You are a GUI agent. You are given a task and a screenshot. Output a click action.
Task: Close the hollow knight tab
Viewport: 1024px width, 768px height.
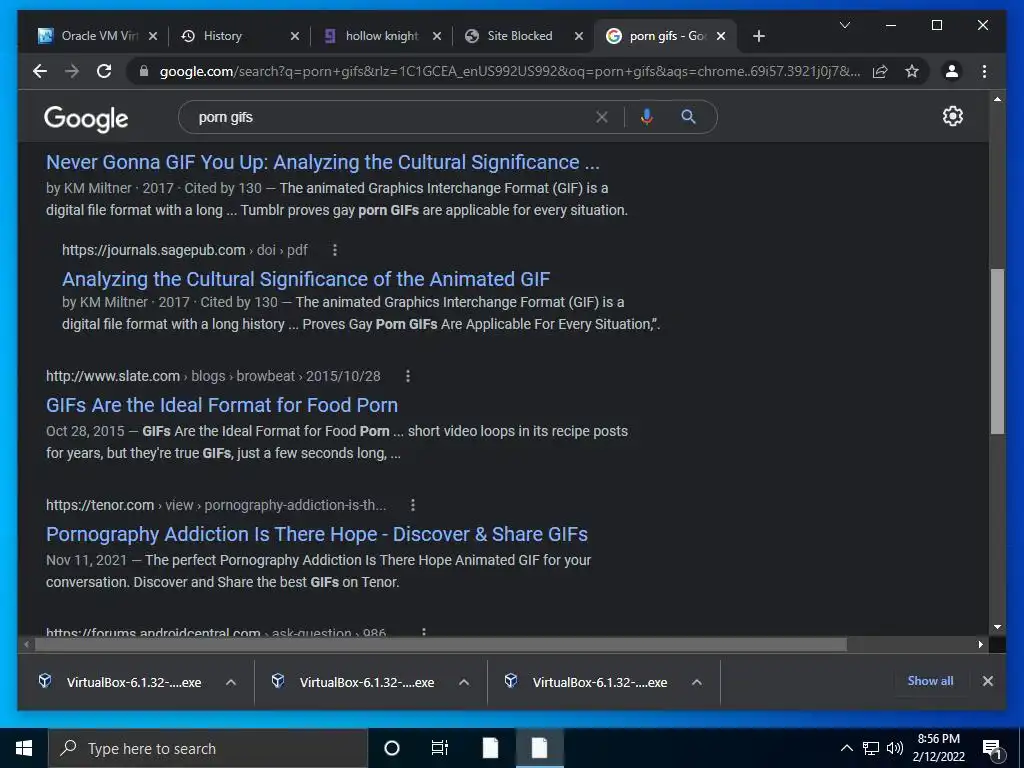[437, 36]
